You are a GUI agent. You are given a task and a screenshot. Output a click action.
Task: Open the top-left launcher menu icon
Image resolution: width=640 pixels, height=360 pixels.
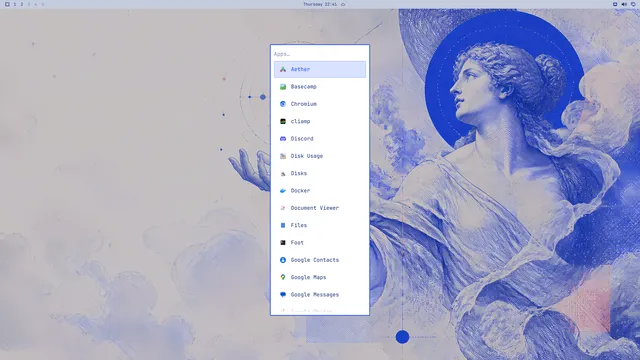7,4
